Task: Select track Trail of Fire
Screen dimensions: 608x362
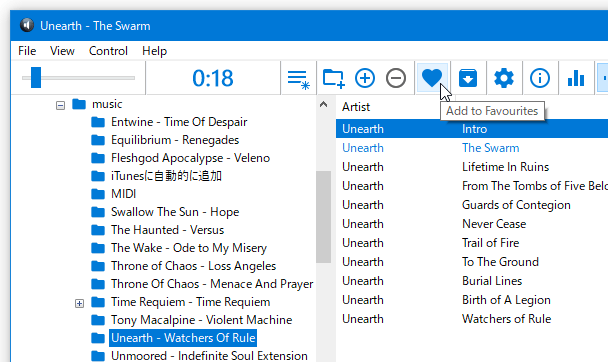Action: coord(472,243)
